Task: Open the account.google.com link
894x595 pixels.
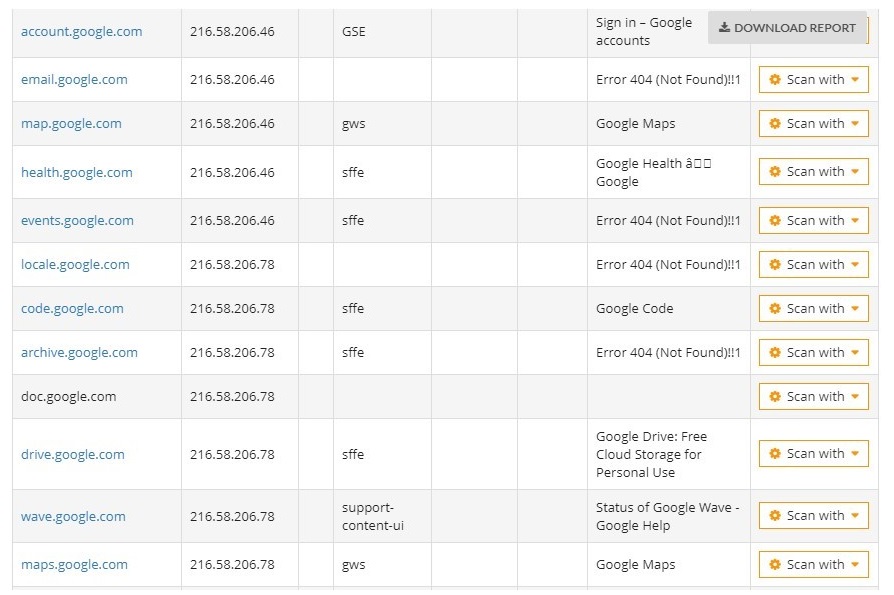Action: click(x=82, y=31)
